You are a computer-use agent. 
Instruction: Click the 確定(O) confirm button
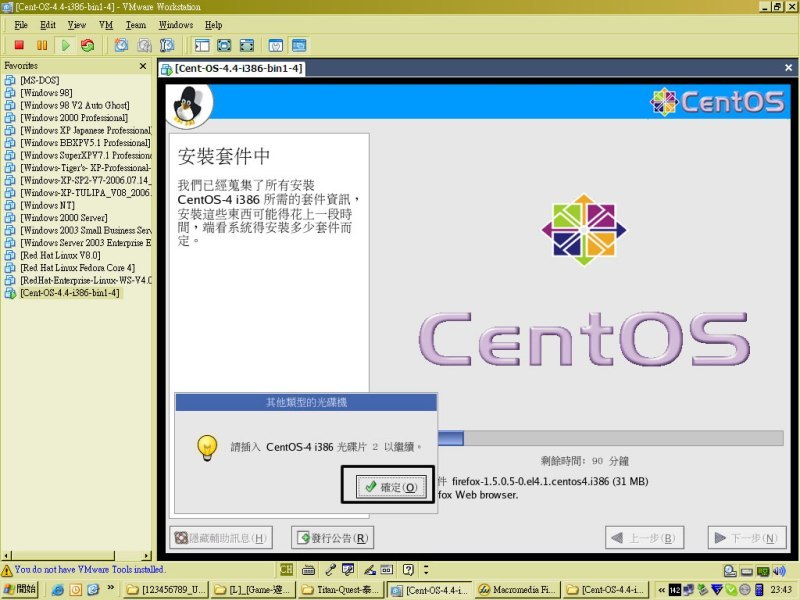[x=391, y=487]
